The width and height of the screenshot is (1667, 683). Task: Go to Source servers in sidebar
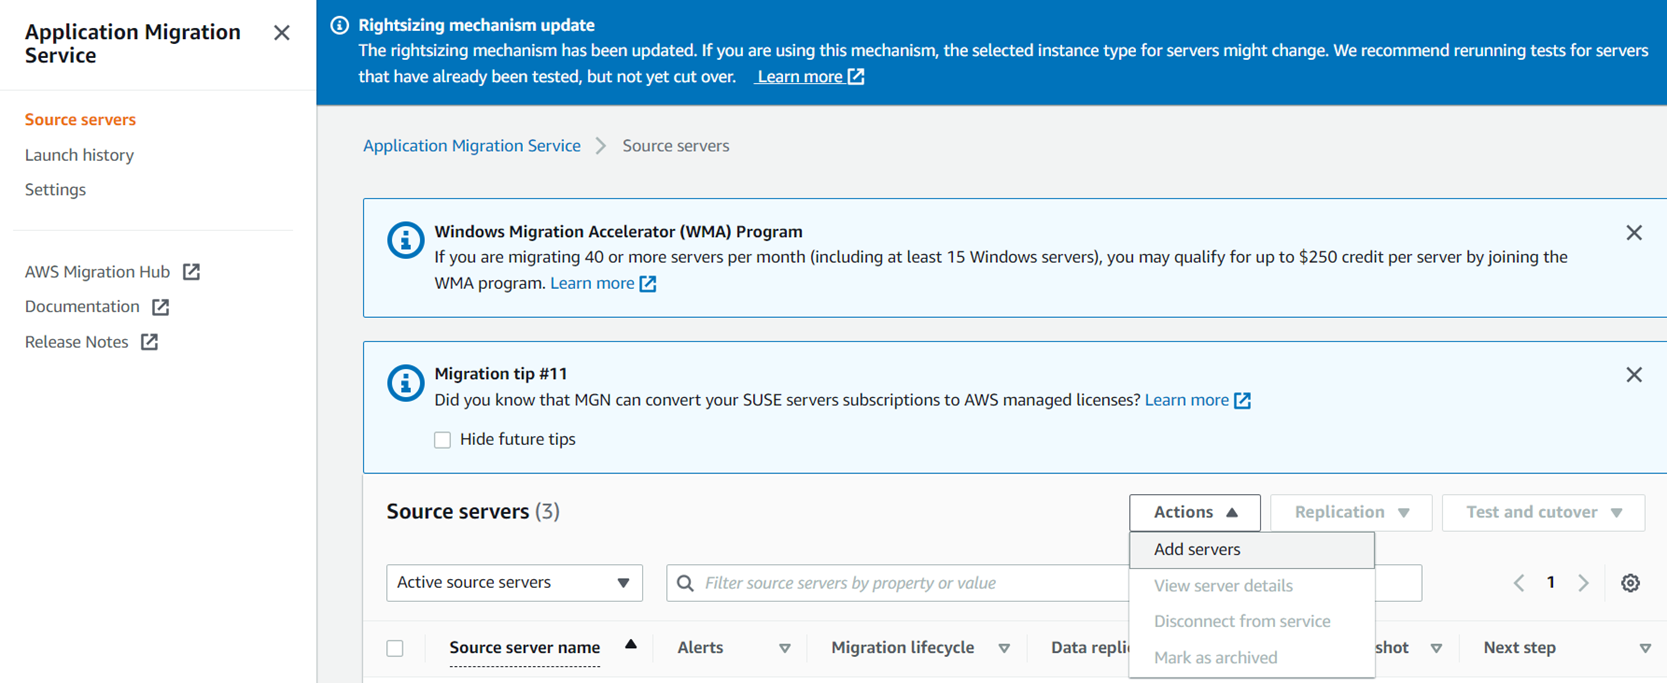coord(80,120)
